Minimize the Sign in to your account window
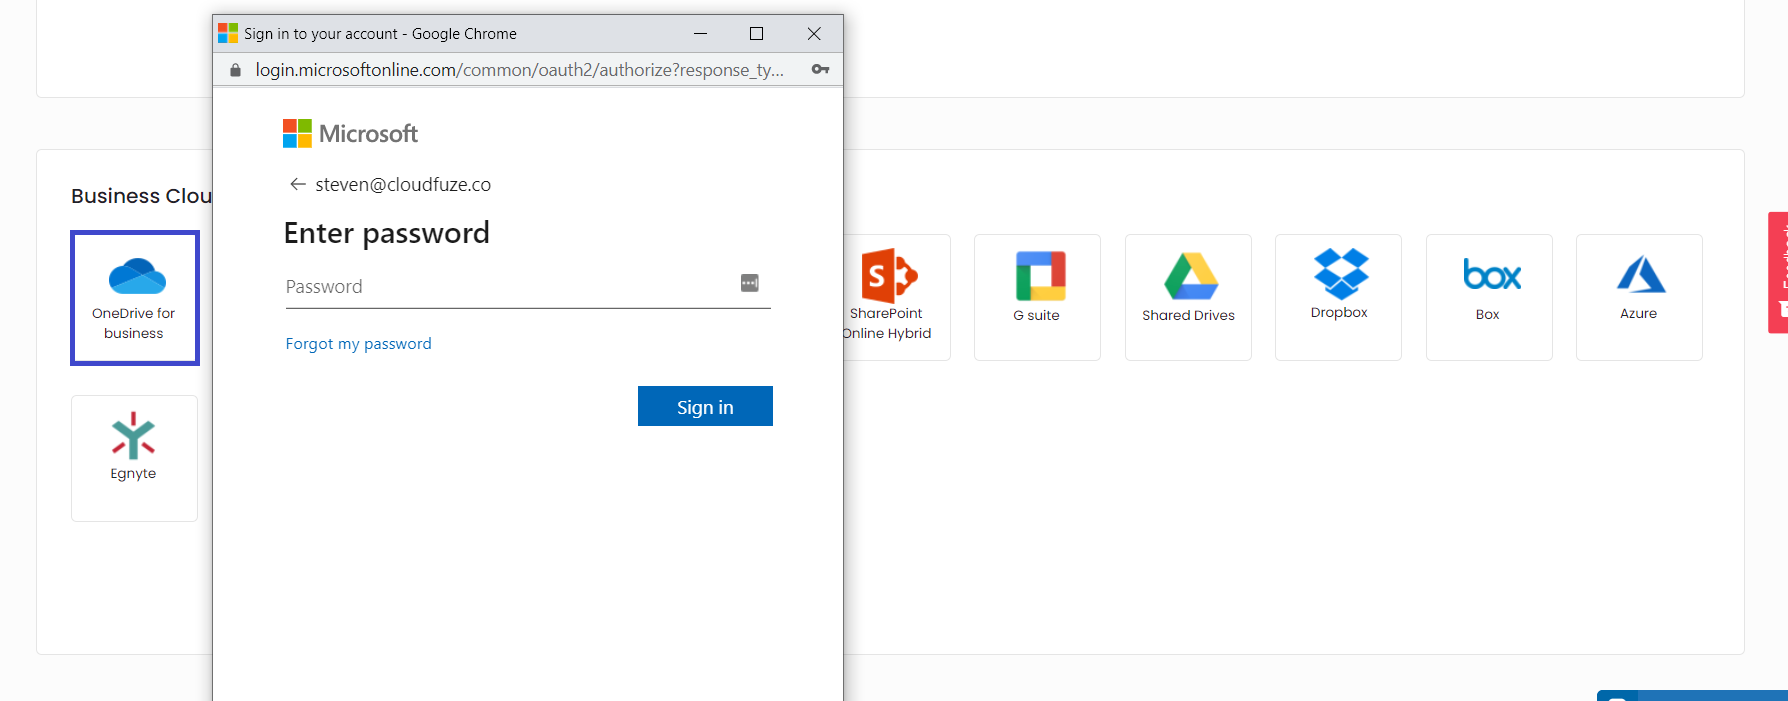 700,33
